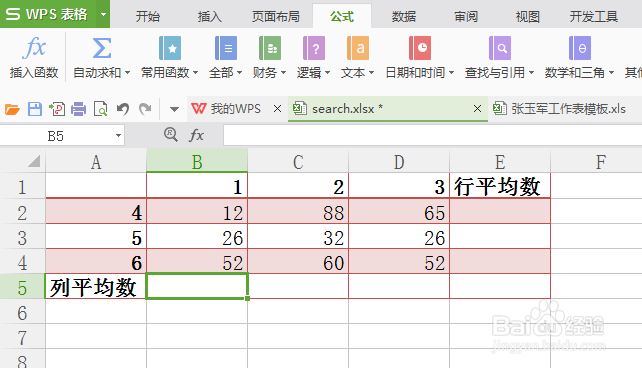Expand the 财务 dropdown arrow
Image resolution: width=642 pixels, height=368 pixels.
click(283, 73)
